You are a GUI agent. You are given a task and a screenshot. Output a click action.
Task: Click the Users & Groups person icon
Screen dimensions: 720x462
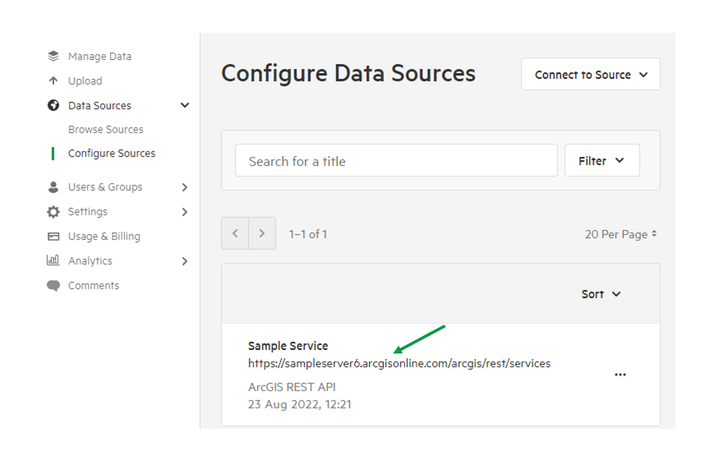53,187
